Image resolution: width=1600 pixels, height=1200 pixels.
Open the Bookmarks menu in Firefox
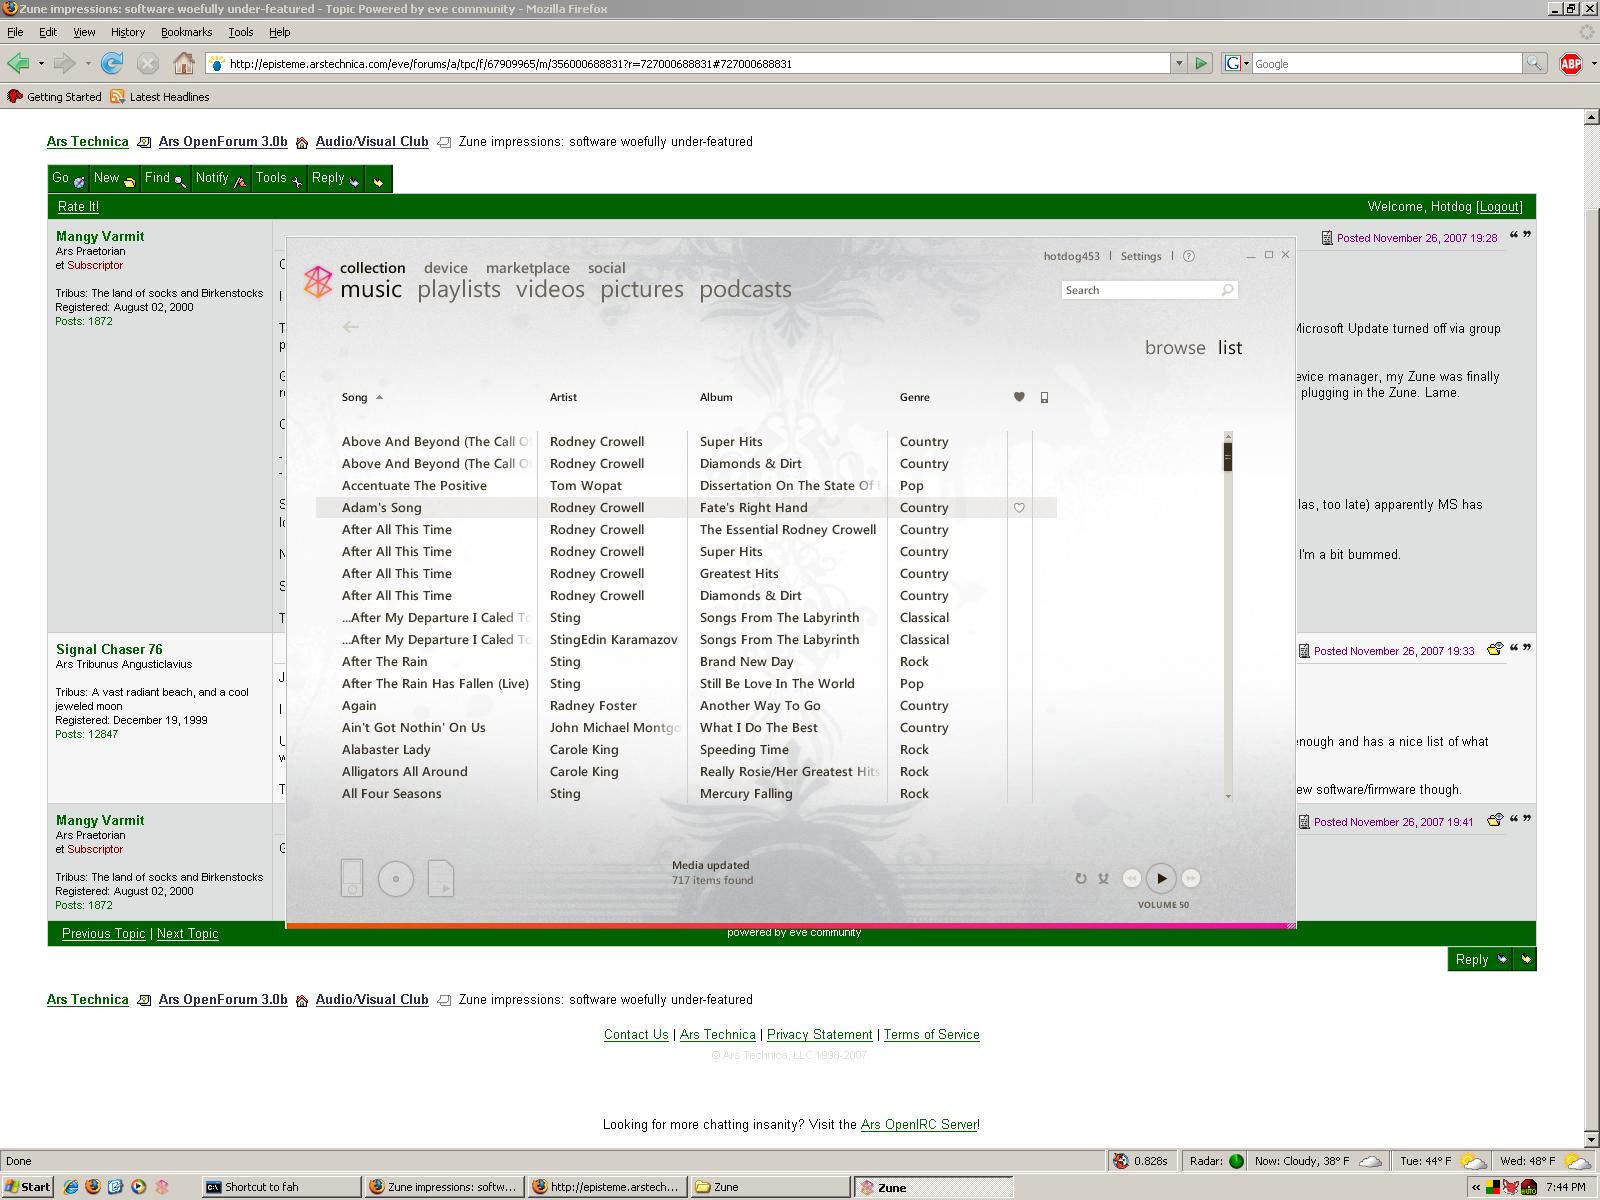point(186,32)
